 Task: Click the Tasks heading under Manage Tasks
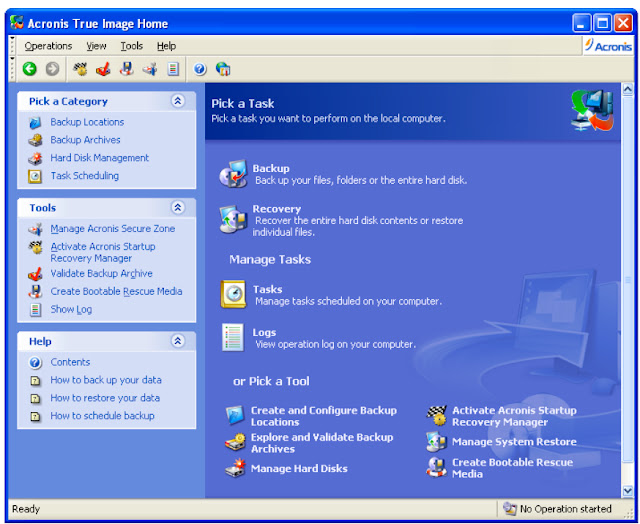tap(267, 289)
